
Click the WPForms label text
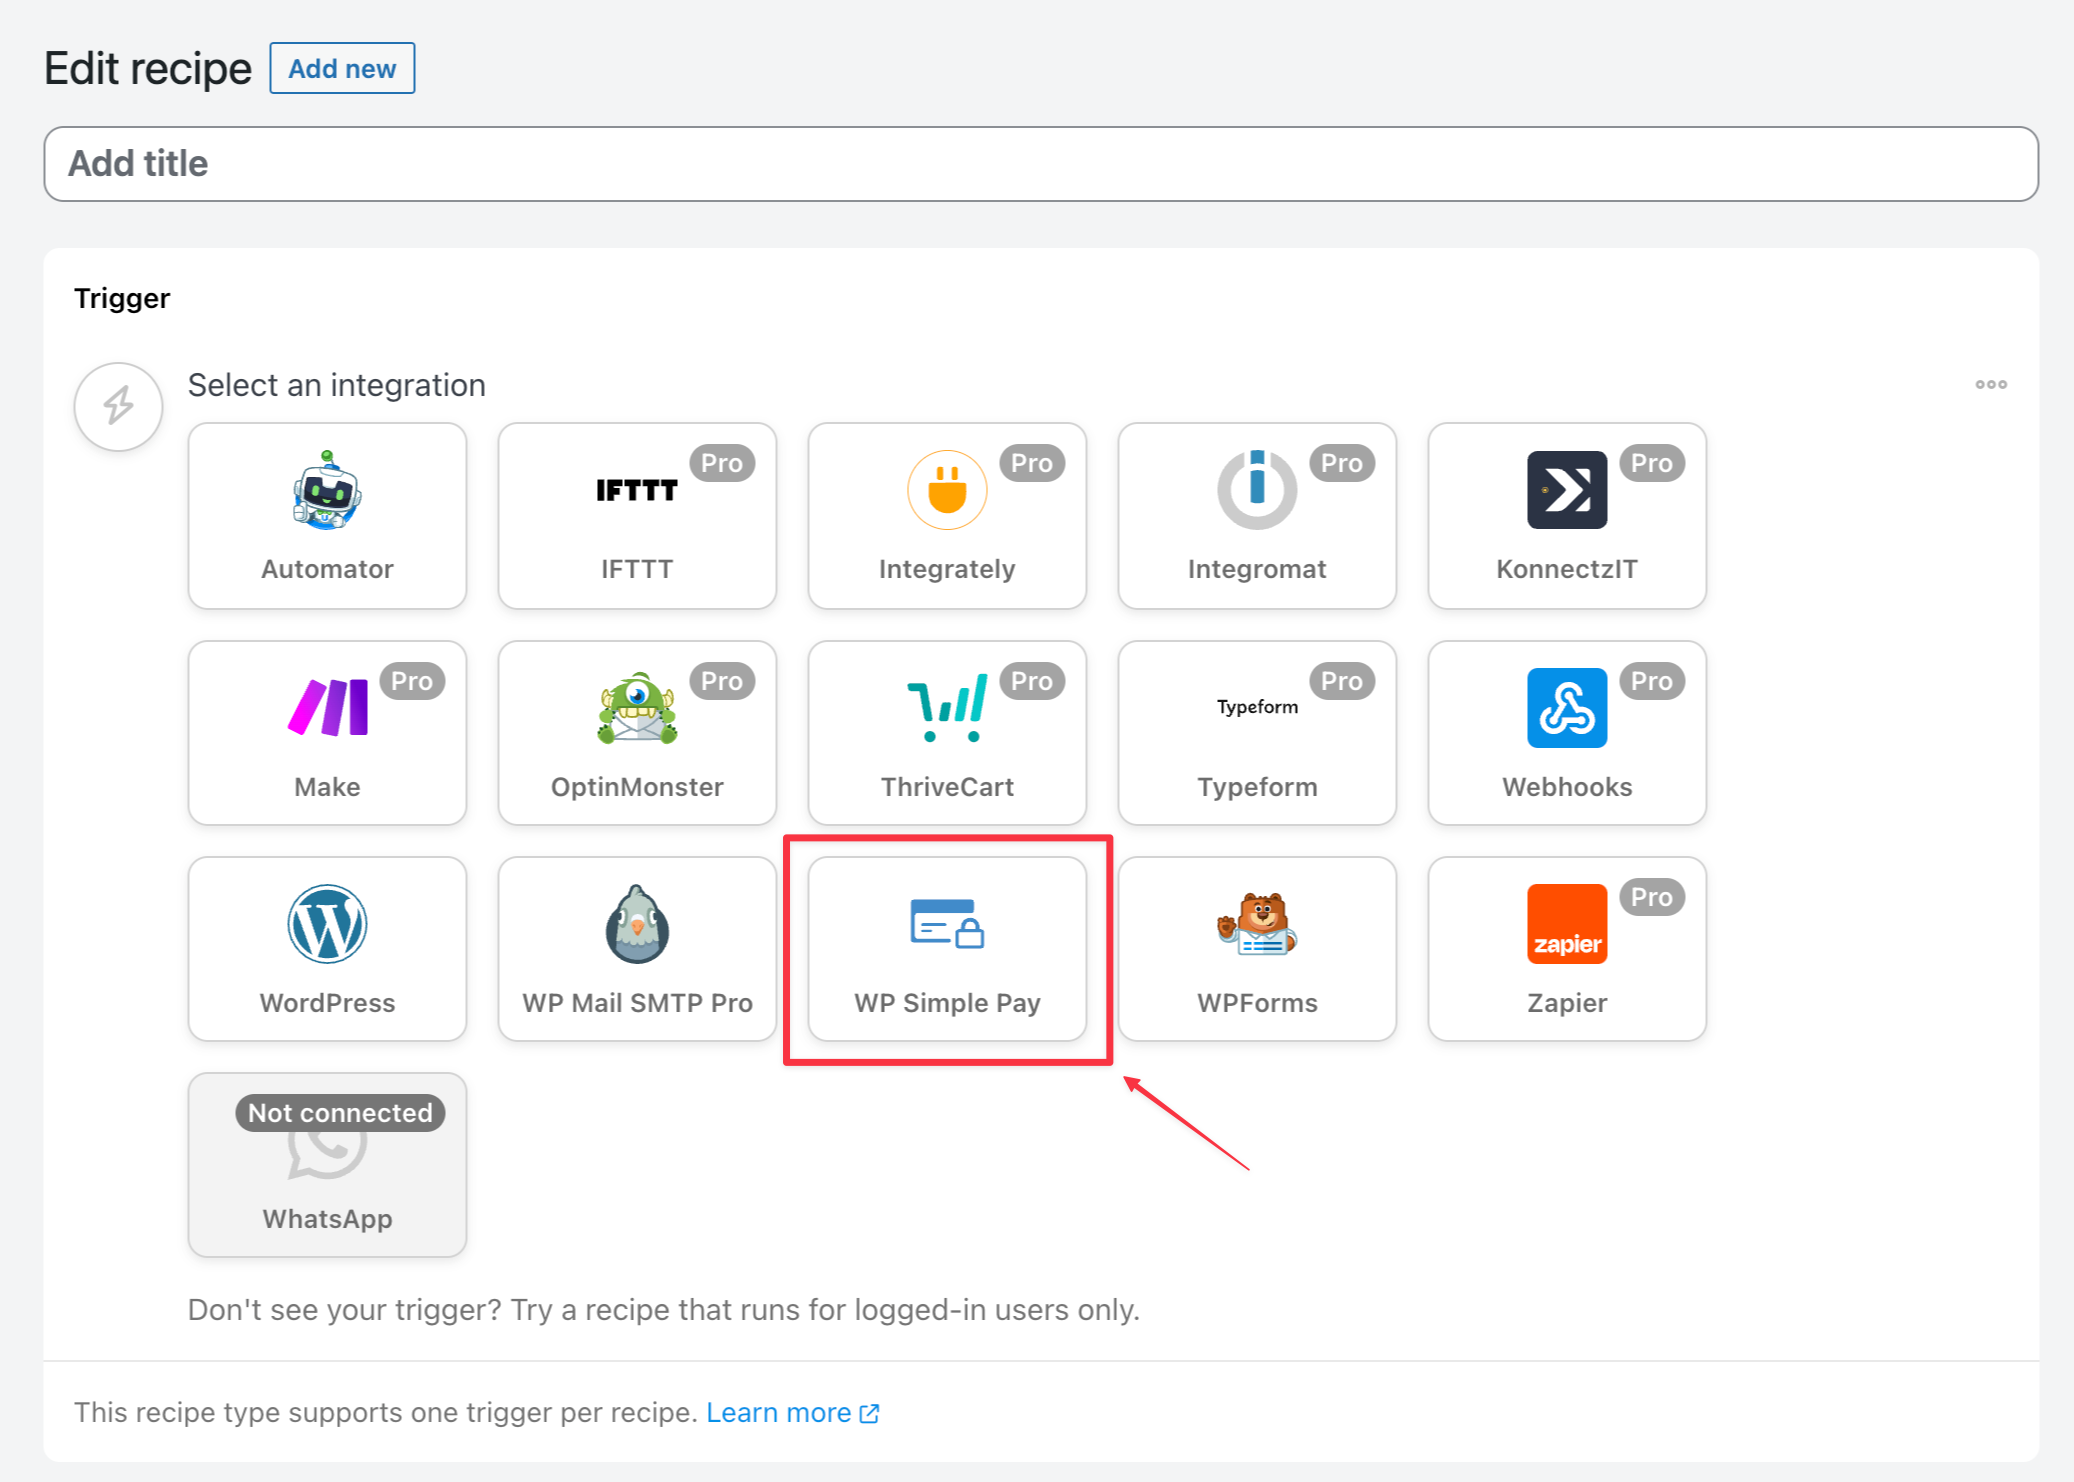[x=1257, y=1003]
